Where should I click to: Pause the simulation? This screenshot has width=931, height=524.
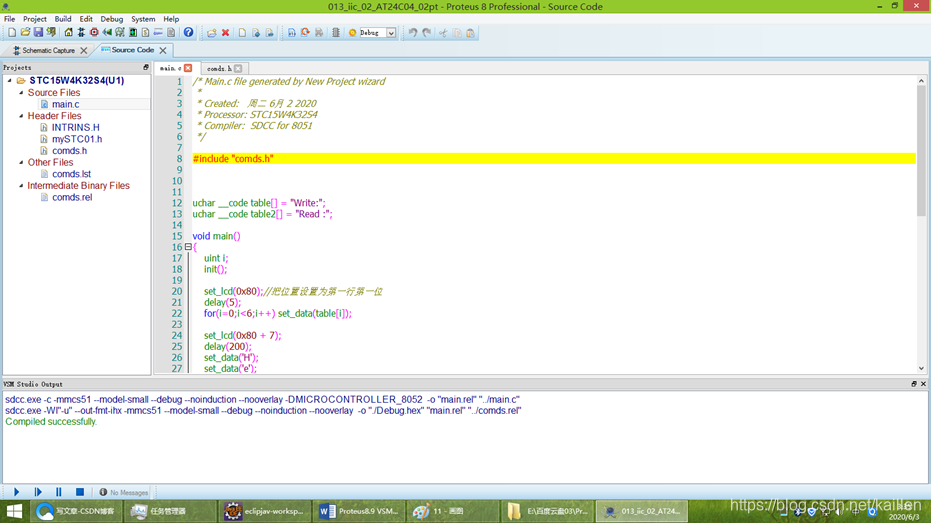point(58,492)
